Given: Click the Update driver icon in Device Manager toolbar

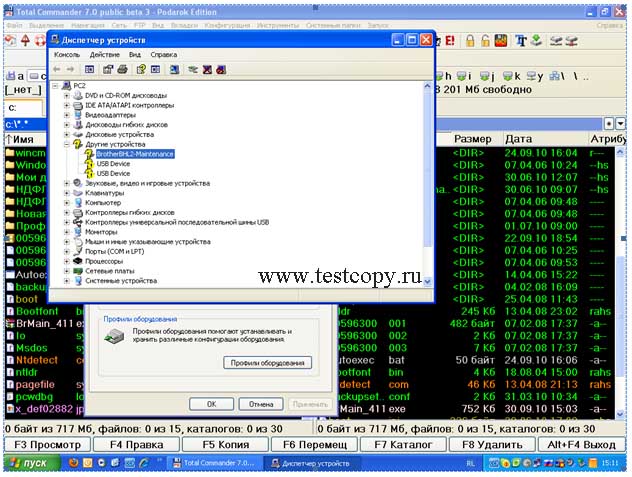Looking at the screenshot, I should (x=193, y=69).
